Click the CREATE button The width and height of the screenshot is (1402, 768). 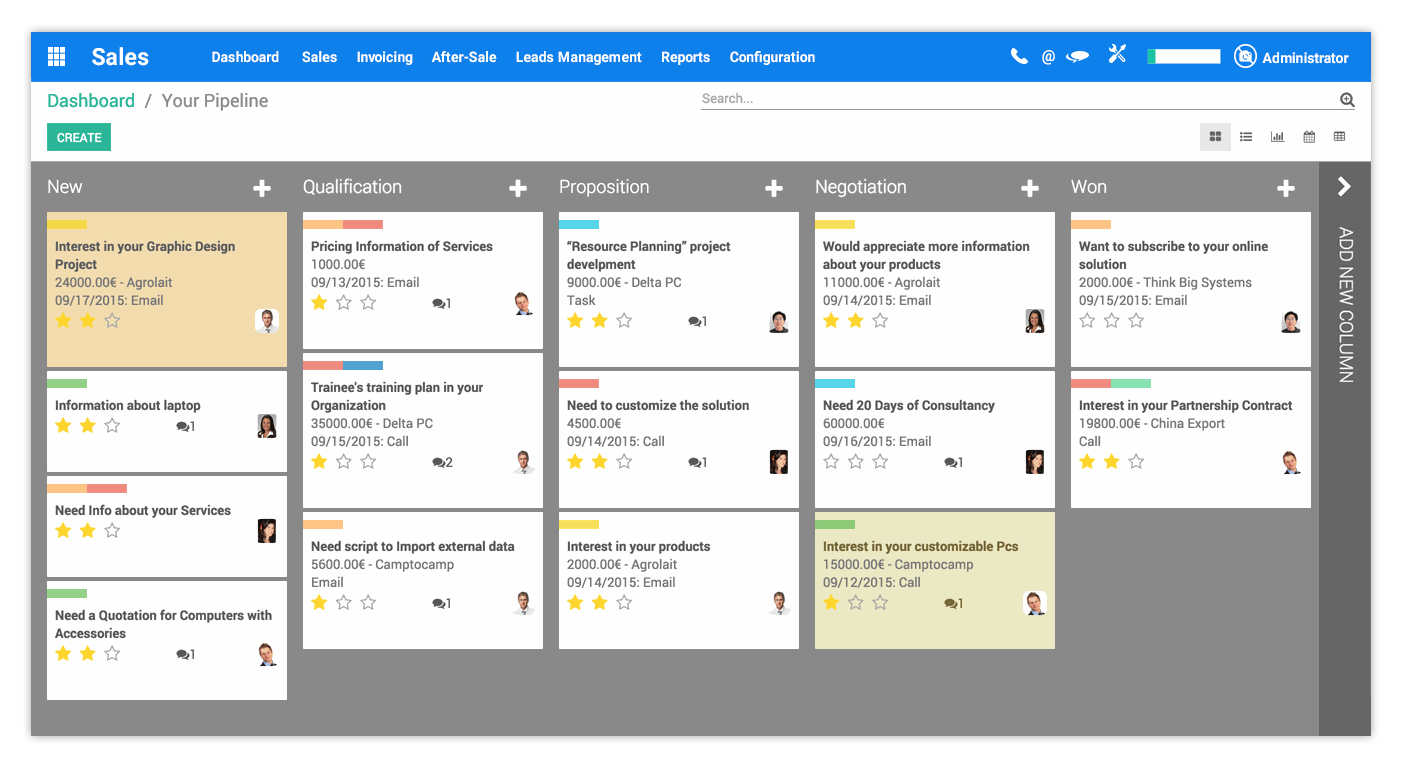click(78, 136)
